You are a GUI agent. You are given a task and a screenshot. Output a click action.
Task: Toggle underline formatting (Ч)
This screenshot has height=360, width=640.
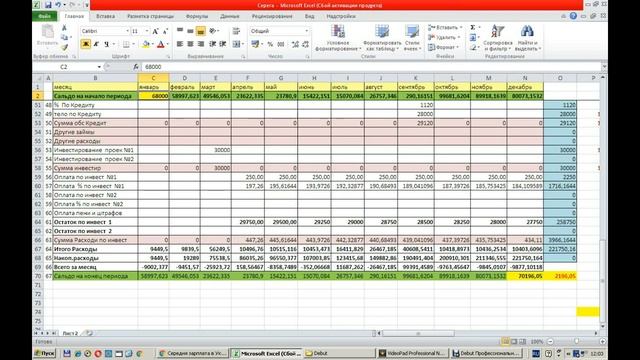click(107, 44)
